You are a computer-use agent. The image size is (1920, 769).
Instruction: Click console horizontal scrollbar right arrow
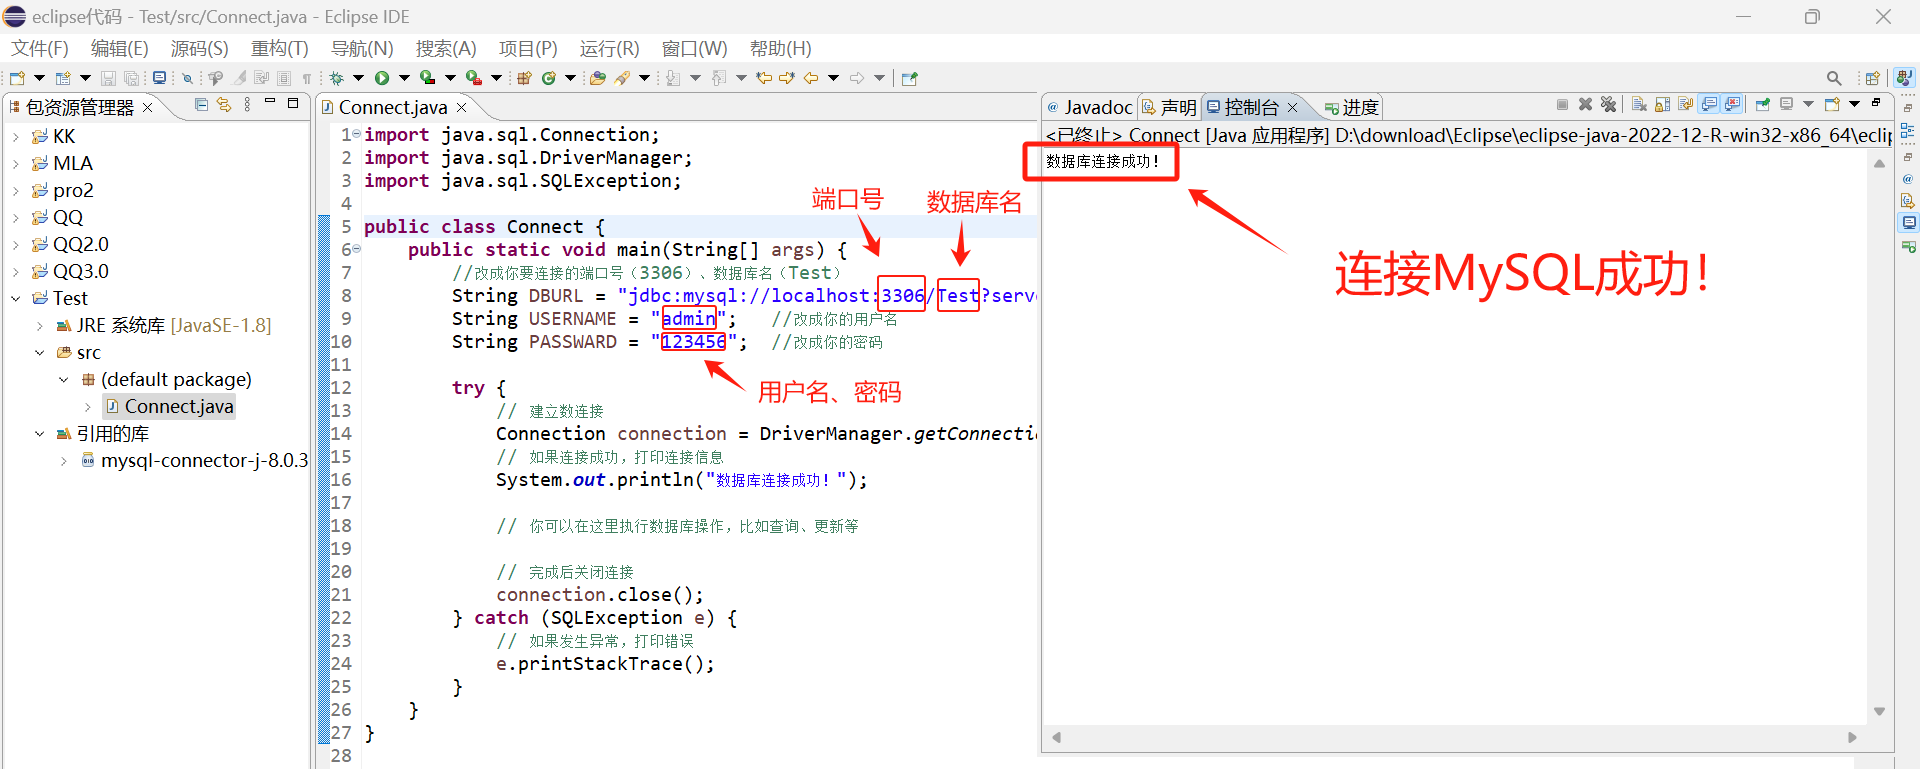coord(1852,737)
